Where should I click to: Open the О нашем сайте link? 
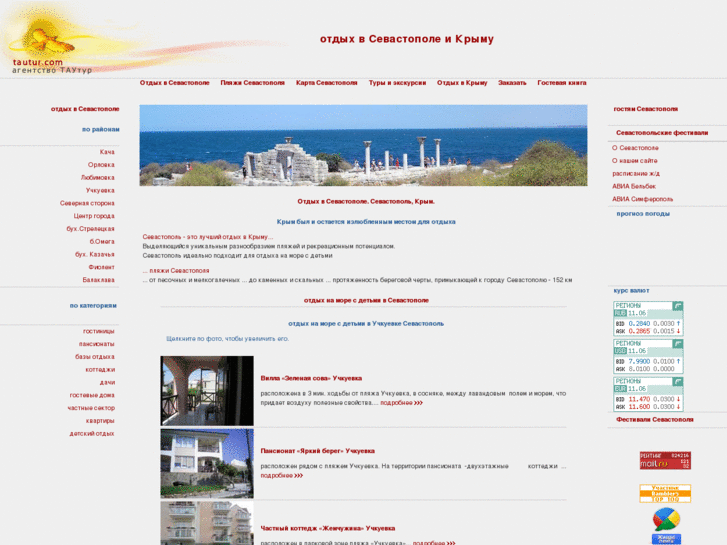coord(634,160)
